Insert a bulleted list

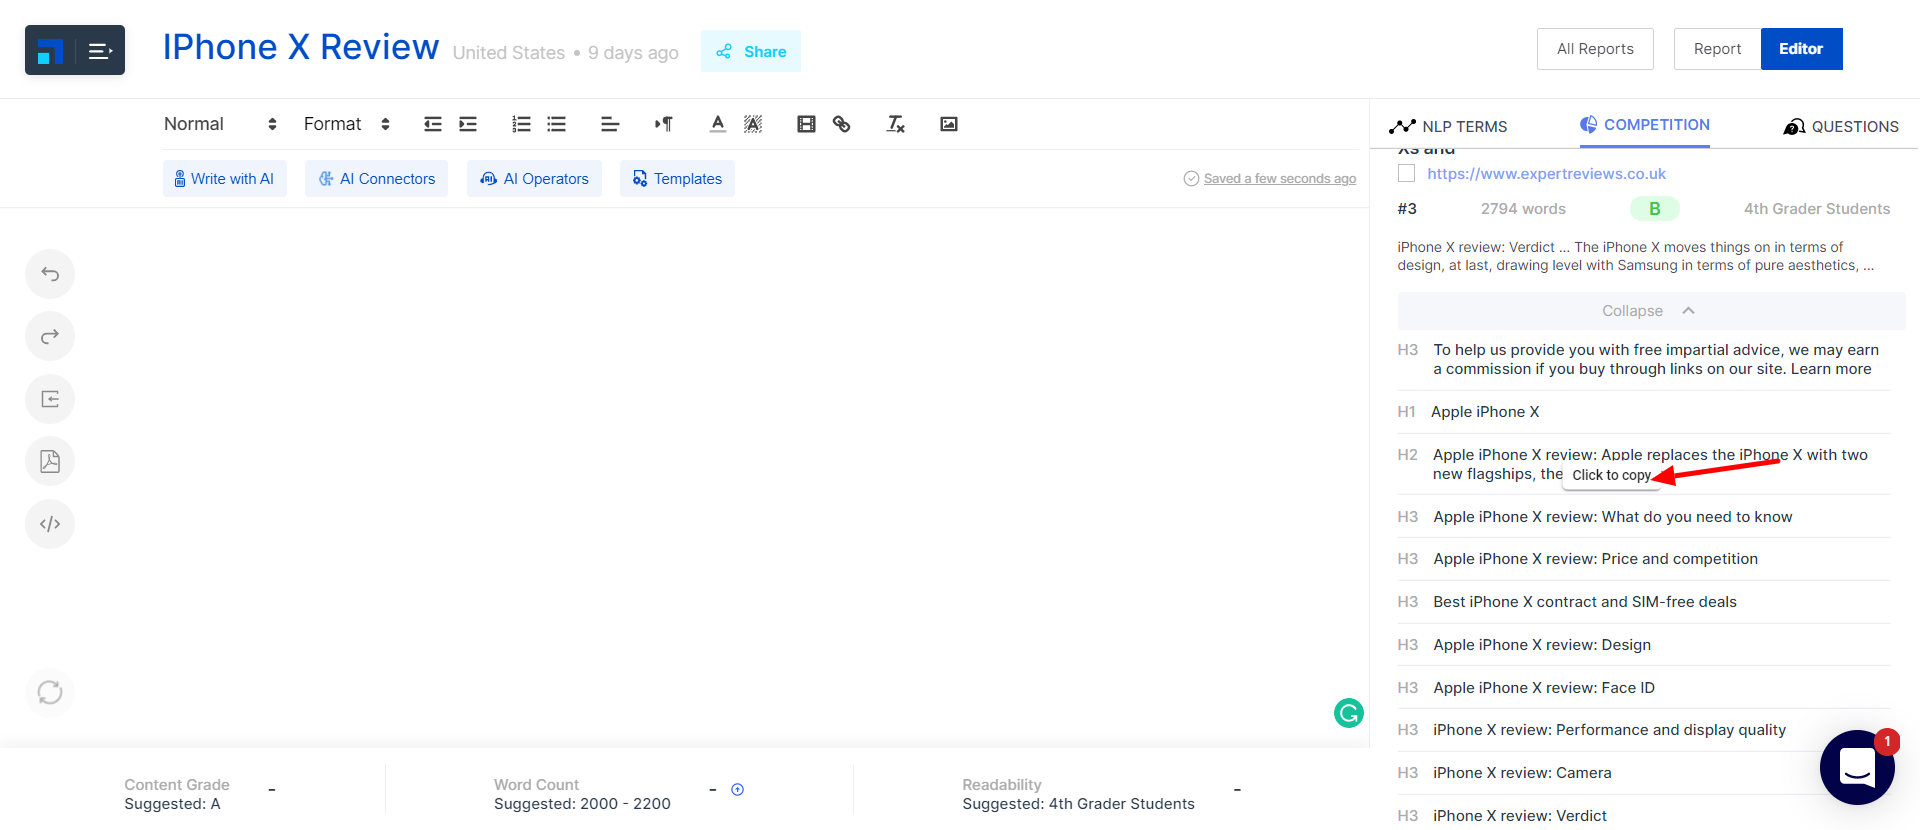point(557,124)
